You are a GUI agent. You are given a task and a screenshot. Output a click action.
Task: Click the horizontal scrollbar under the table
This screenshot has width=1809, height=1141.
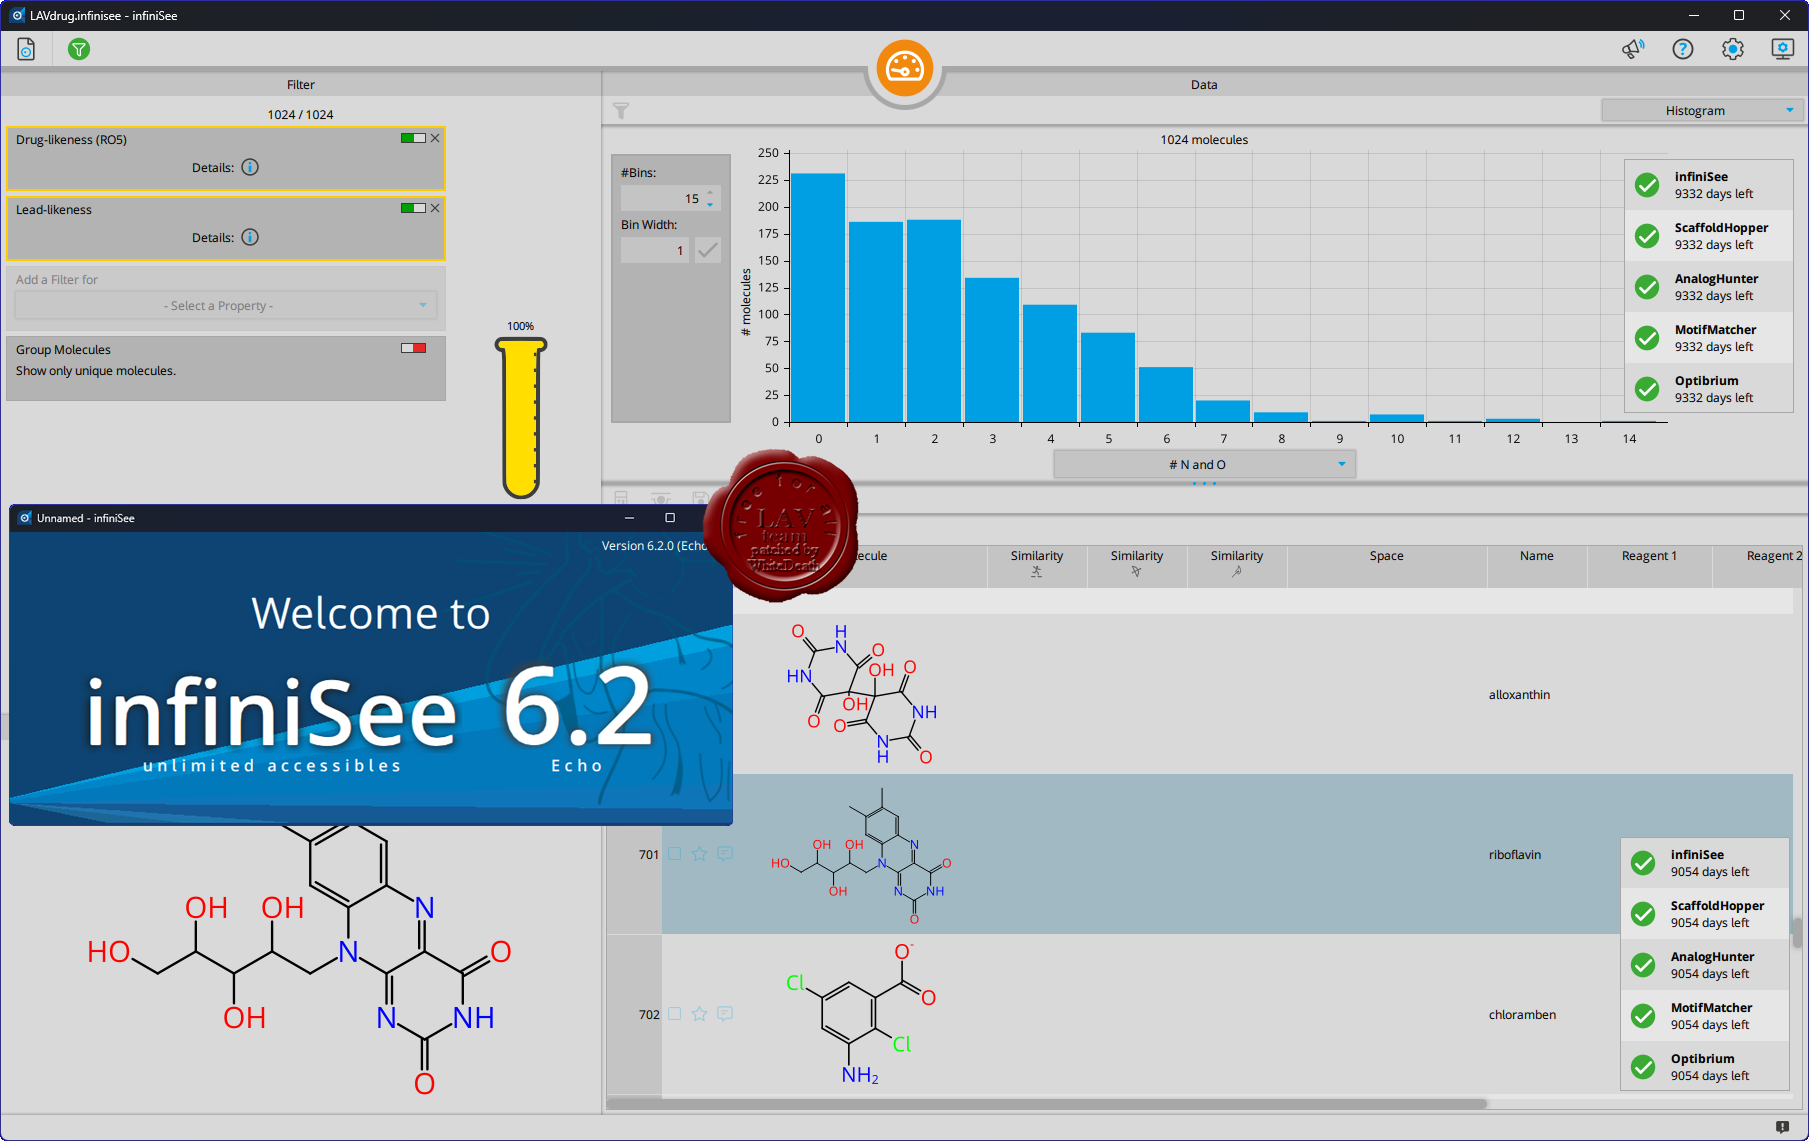click(x=1047, y=1104)
